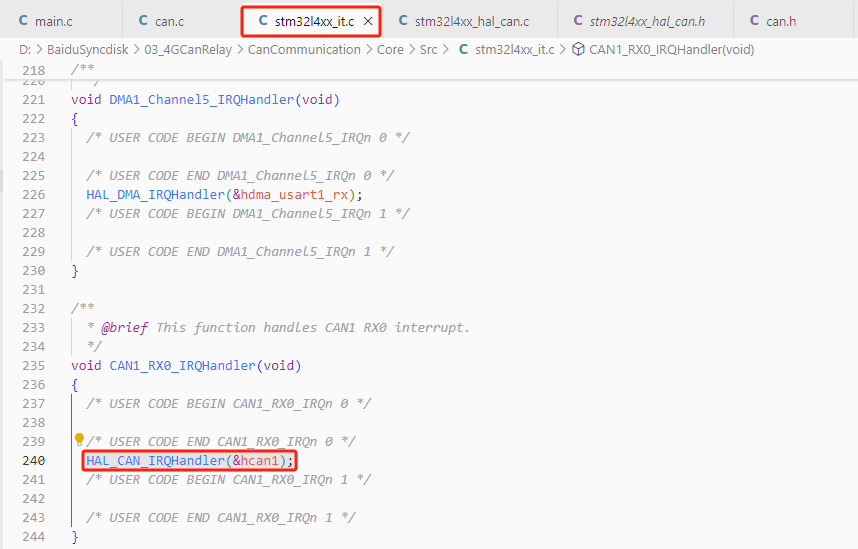
Task: Open CAN1_RX0_IRQHandler(void) breadcrumb symbol
Action: (x=671, y=50)
